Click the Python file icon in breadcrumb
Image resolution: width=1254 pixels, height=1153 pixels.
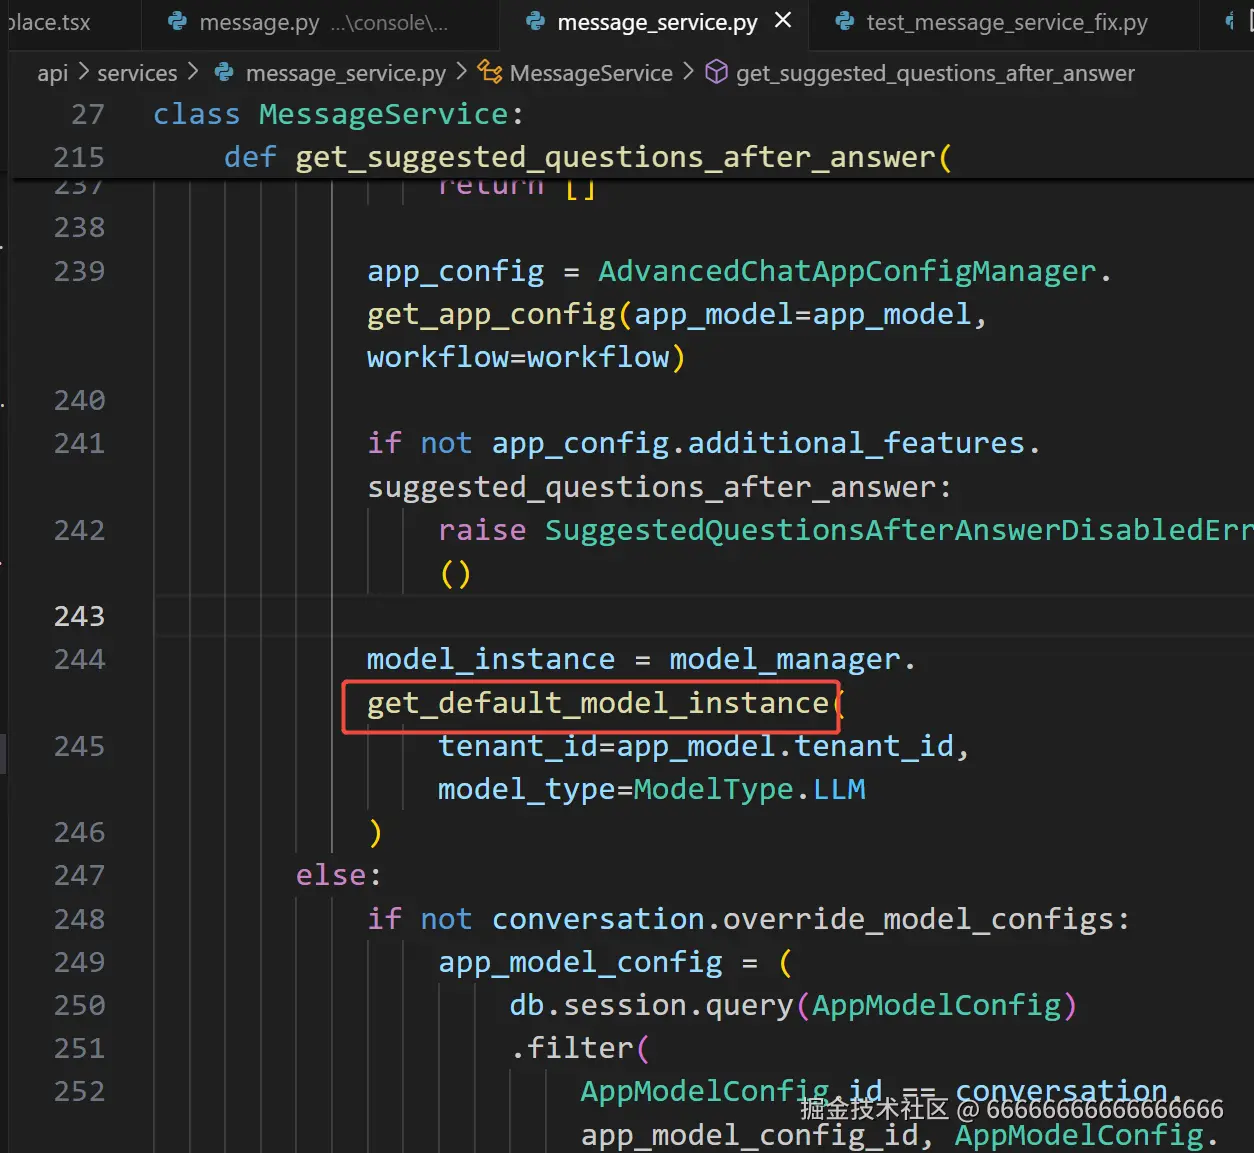(225, 72)
